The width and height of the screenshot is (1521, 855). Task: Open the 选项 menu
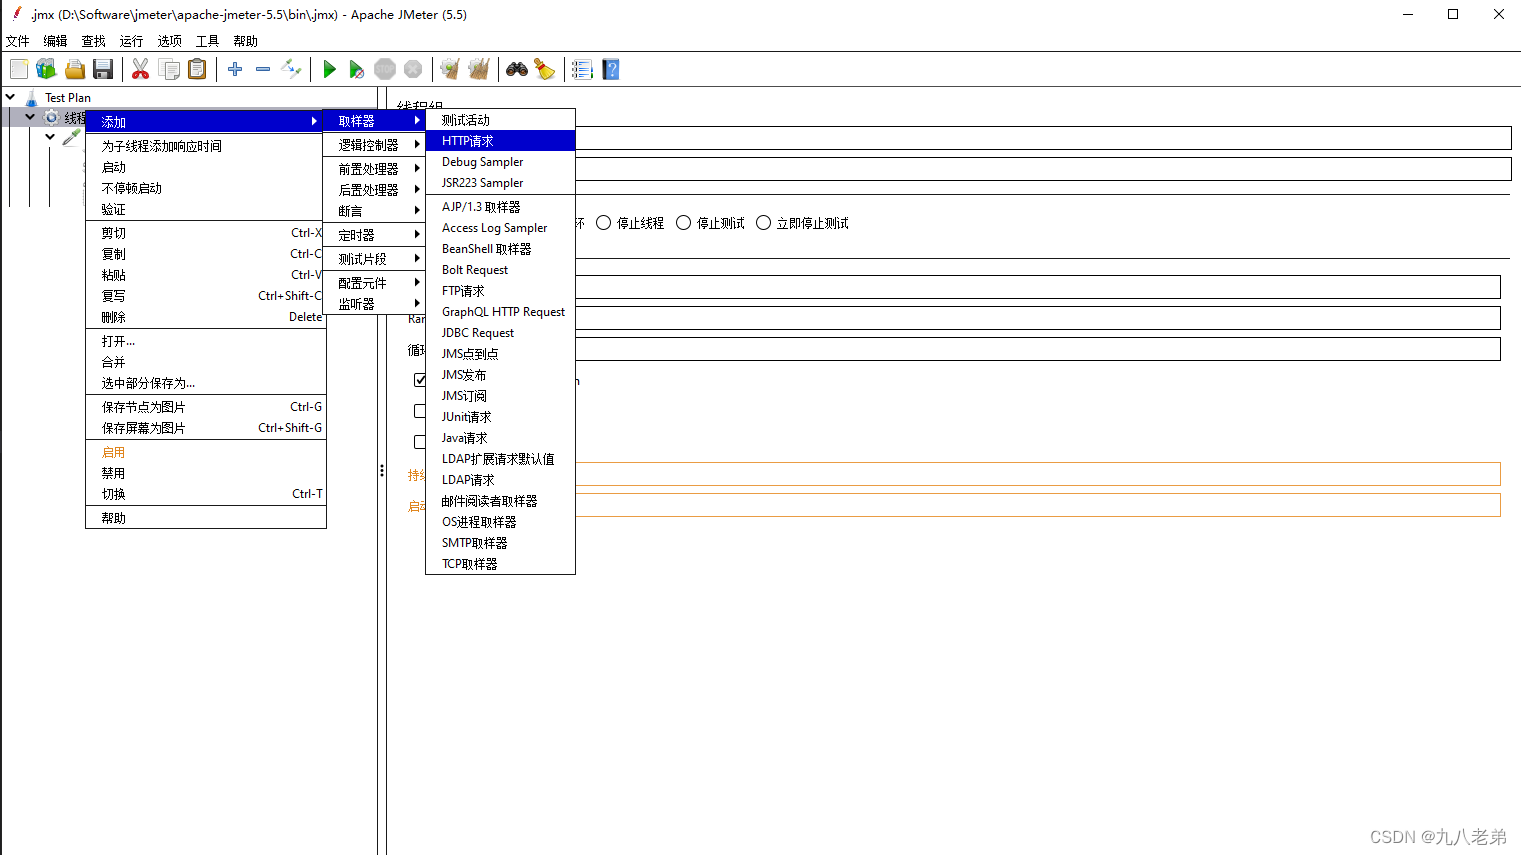click(x=169, y=41)
